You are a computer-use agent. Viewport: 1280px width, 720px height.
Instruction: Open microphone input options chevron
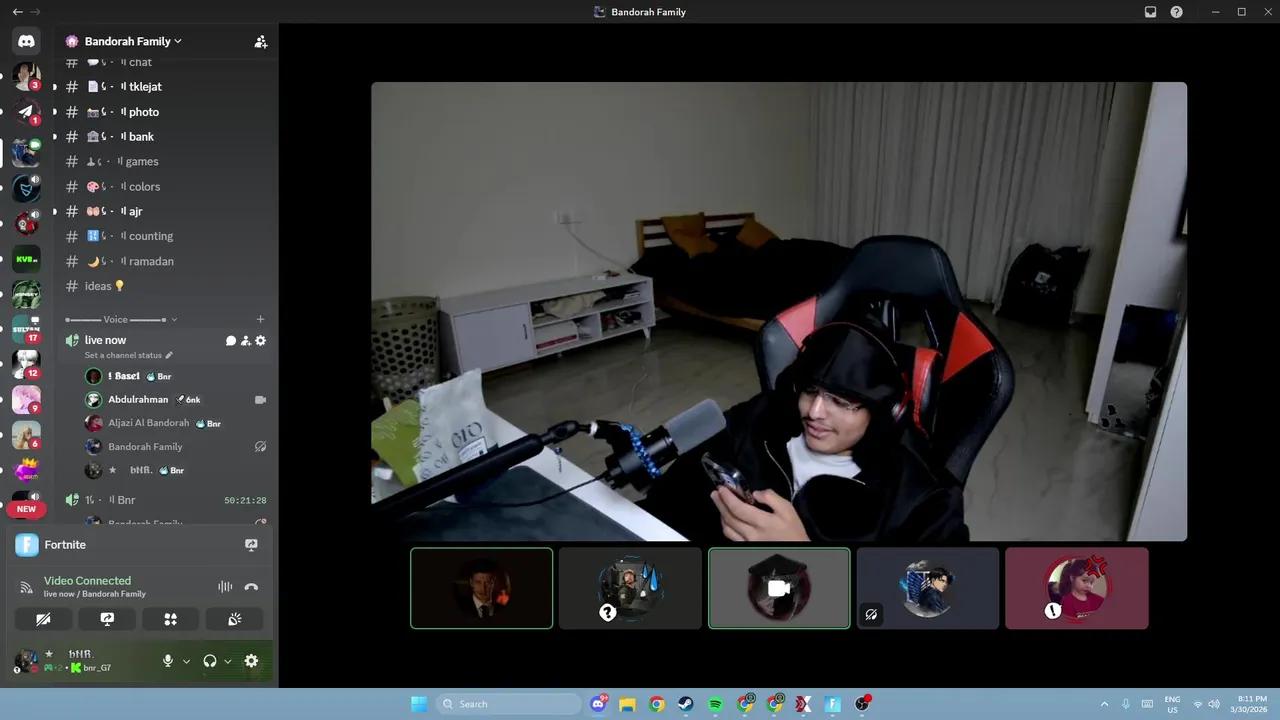[x=186, y=661]
